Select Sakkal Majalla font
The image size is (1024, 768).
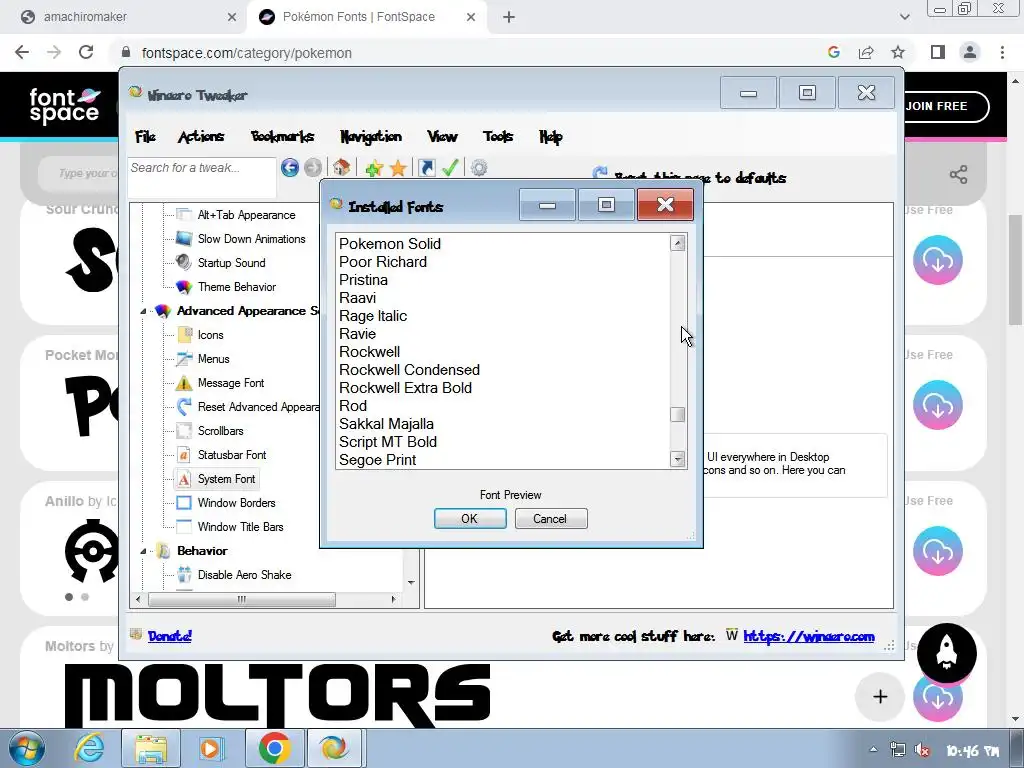(386, 424)
